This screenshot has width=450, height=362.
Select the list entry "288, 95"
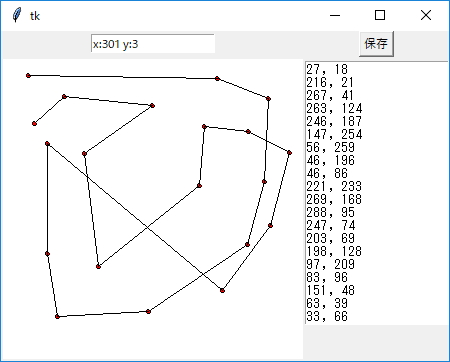pyautogui.click(x=330, y=212)
